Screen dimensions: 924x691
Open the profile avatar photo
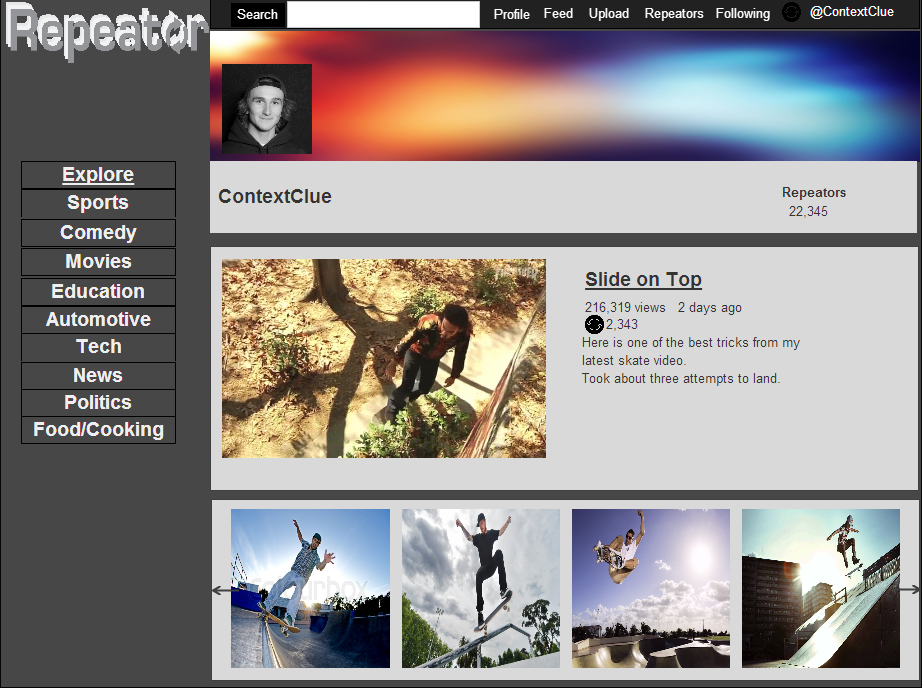click(x=267, y=109)
